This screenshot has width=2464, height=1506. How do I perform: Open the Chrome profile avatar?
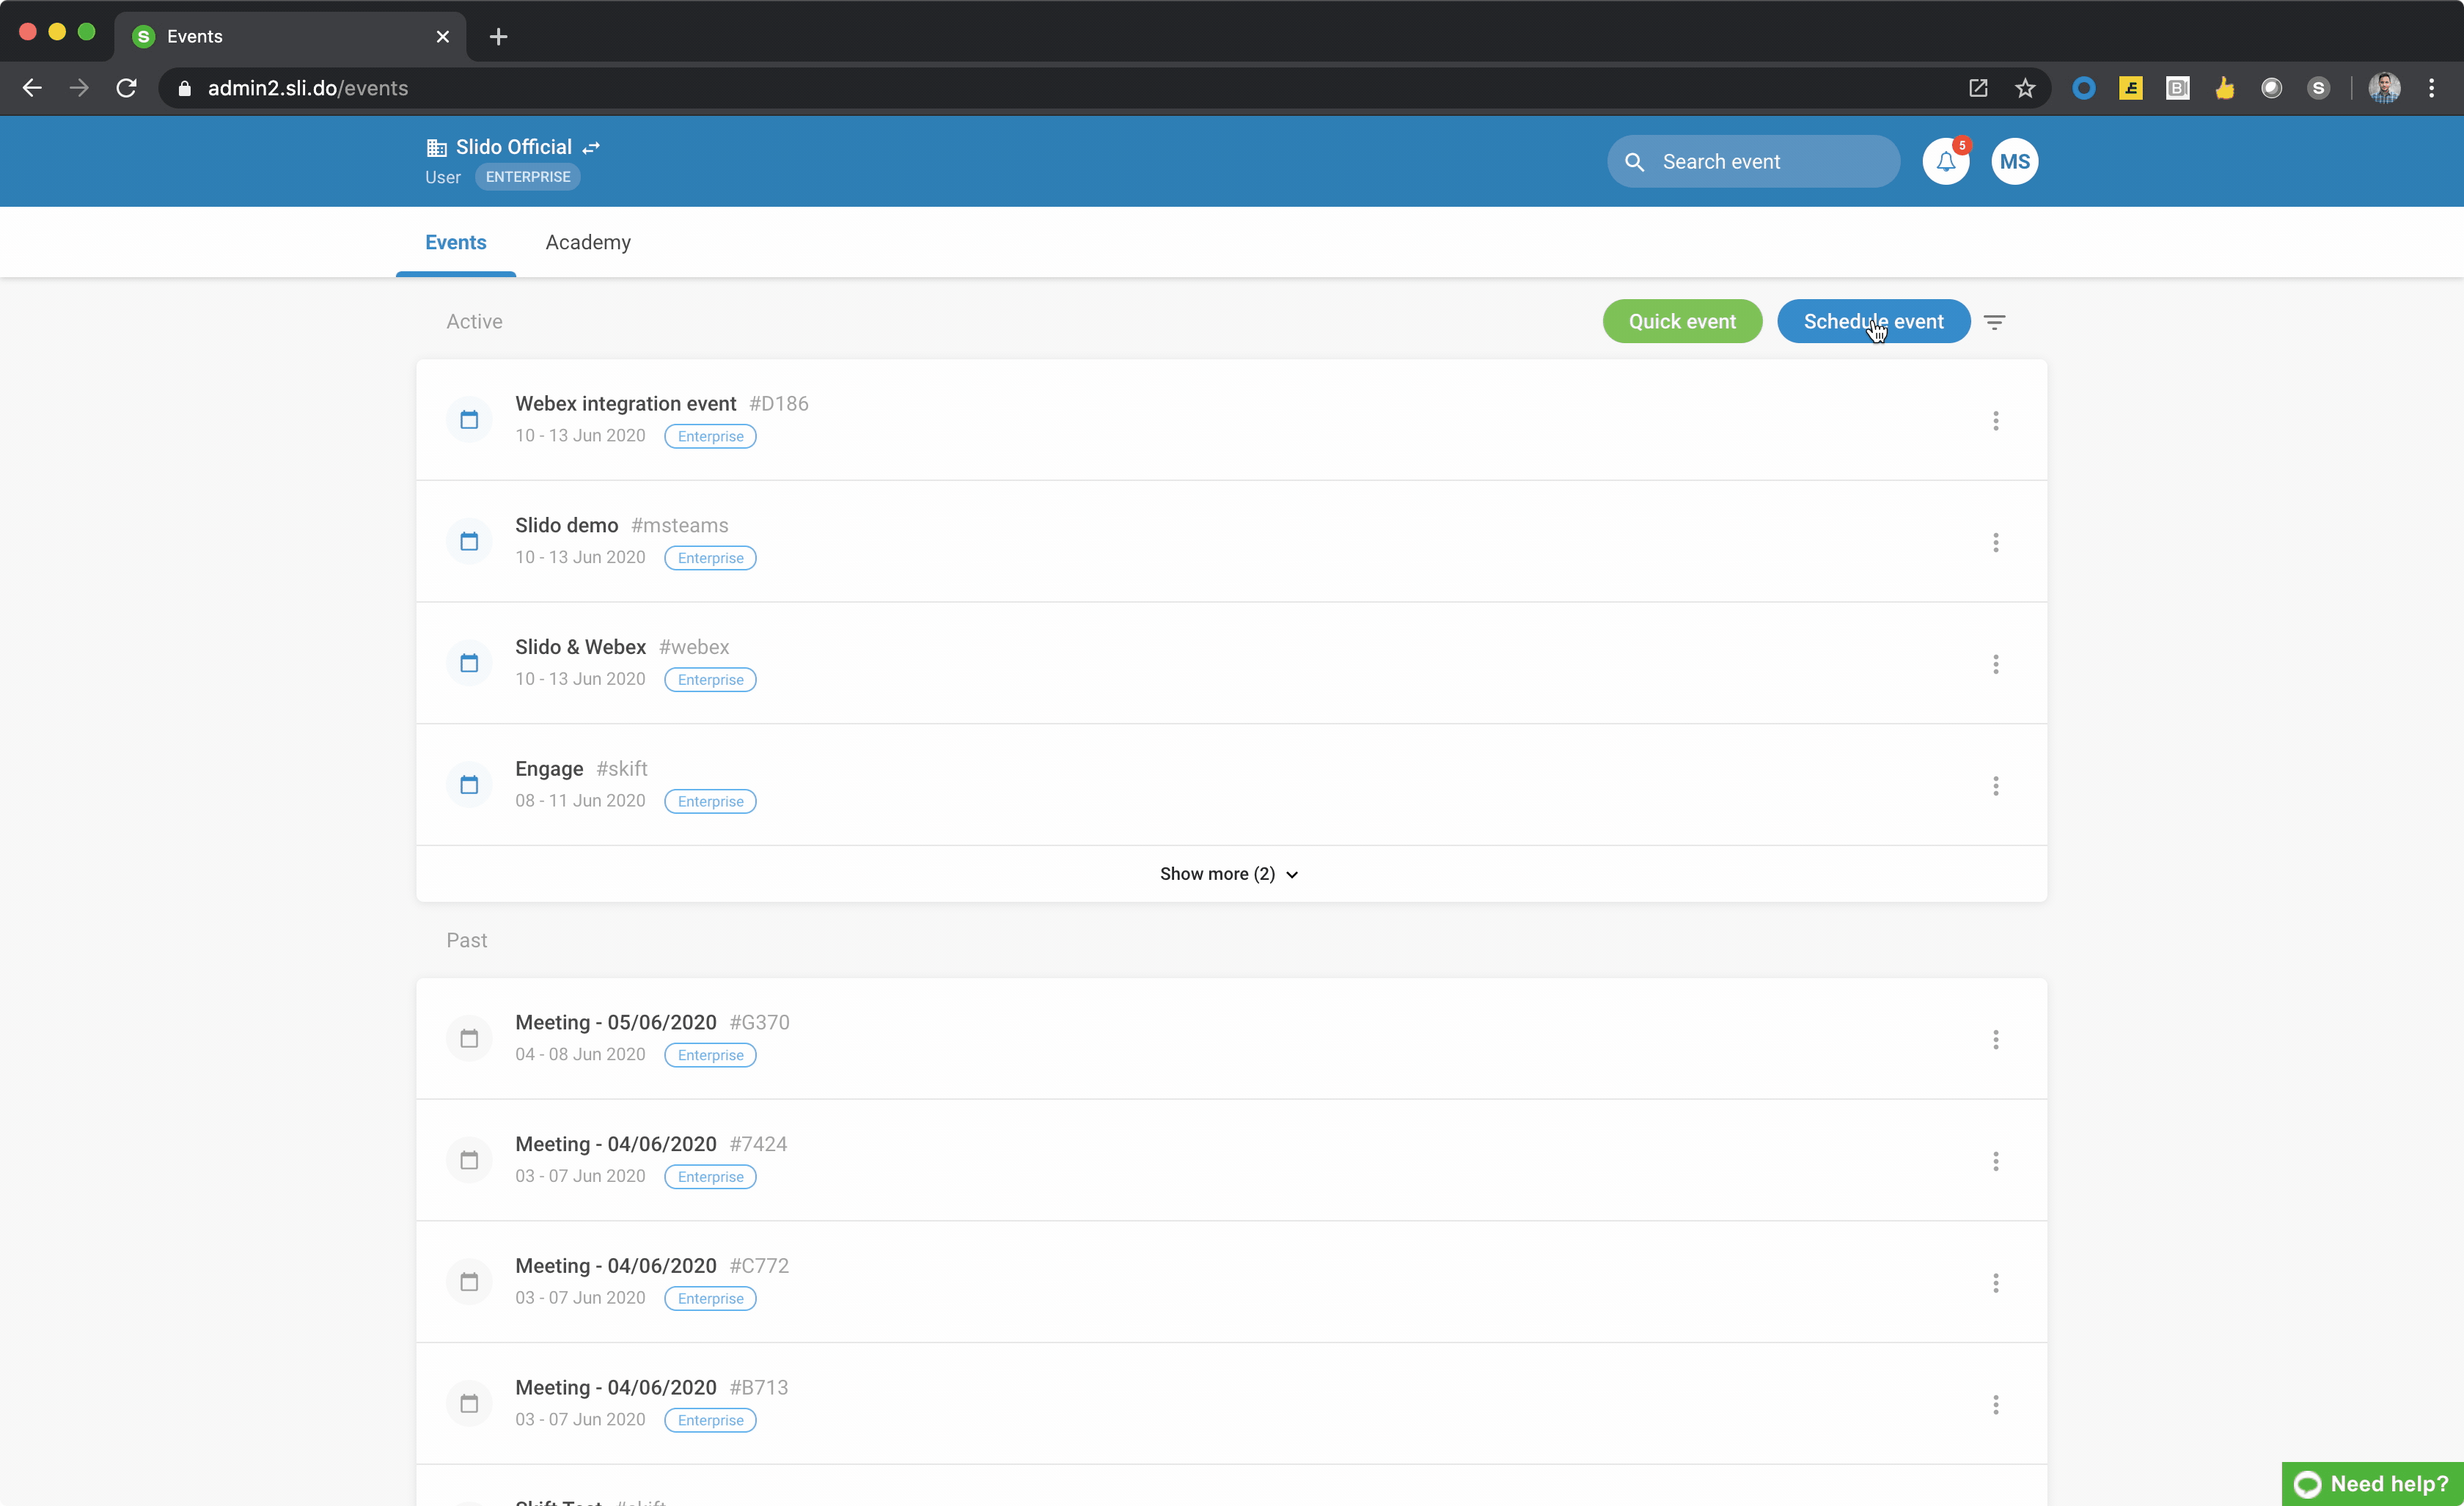point(2383,88)
